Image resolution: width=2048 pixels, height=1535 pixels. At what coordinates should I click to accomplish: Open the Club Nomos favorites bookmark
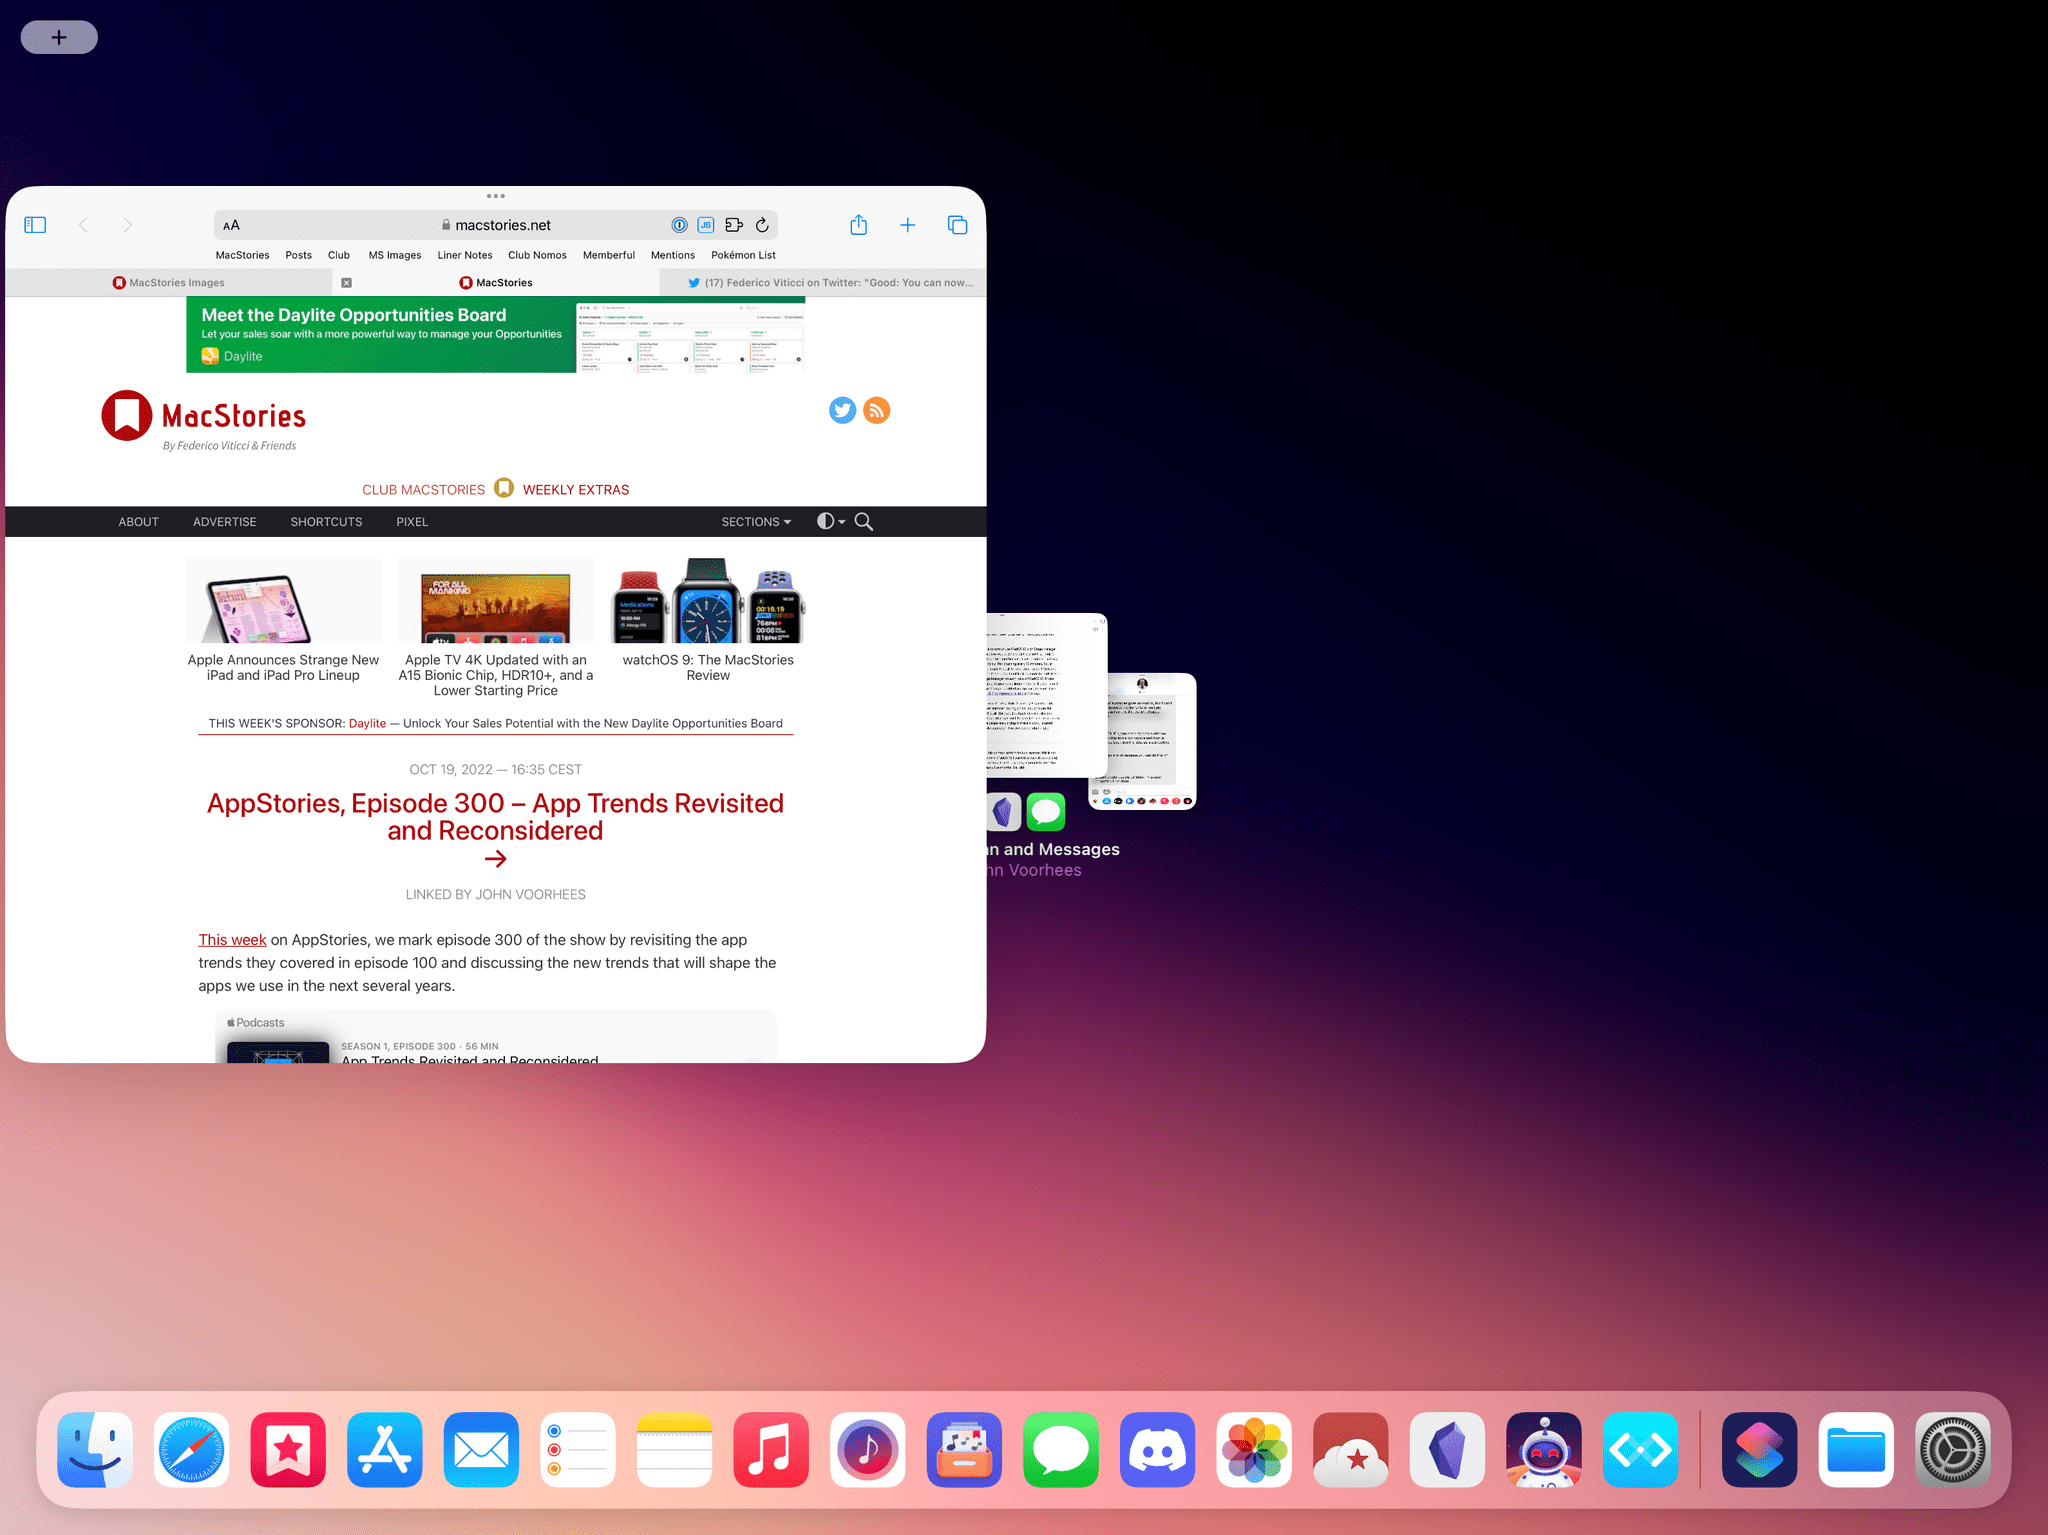tap(537, 255)
